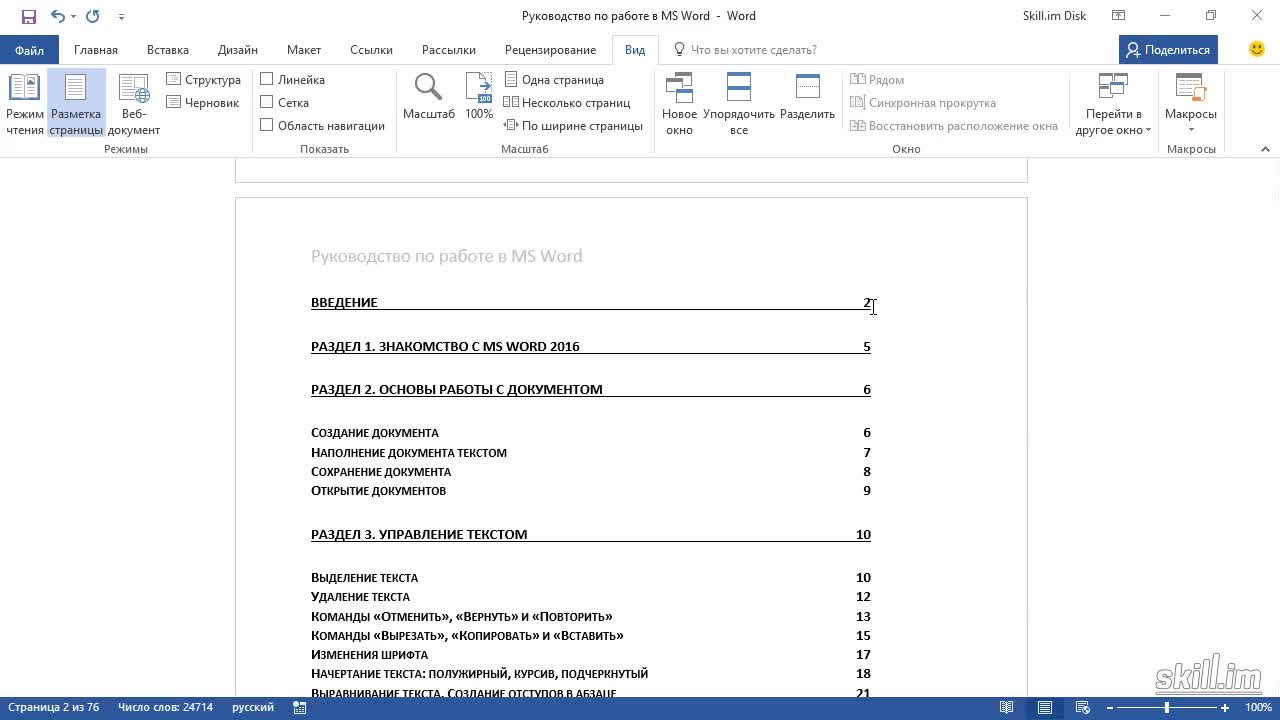The width and height of the screenshot is (1280, 720).
Task: Open Перейти в другое окно dropdown
Action: (x=1114, y=104)
